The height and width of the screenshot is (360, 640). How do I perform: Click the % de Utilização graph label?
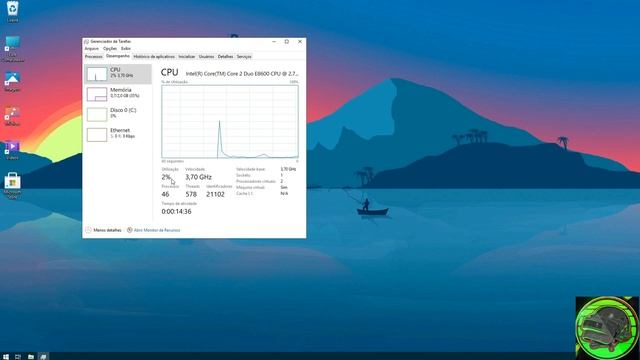(175, 82)
